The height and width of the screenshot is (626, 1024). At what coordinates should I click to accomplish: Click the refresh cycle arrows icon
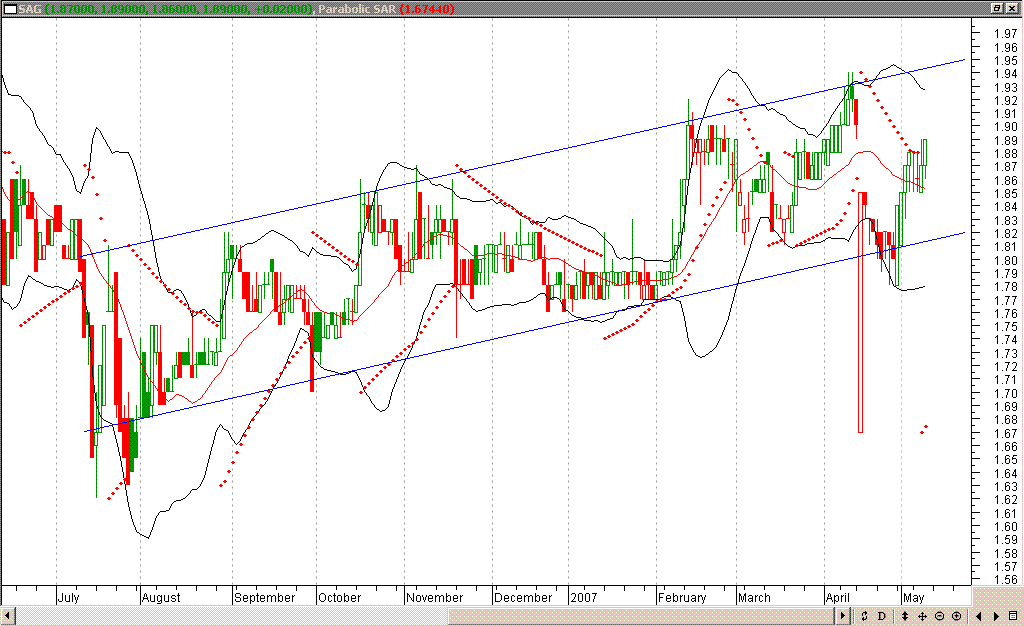tap(864, 616)
